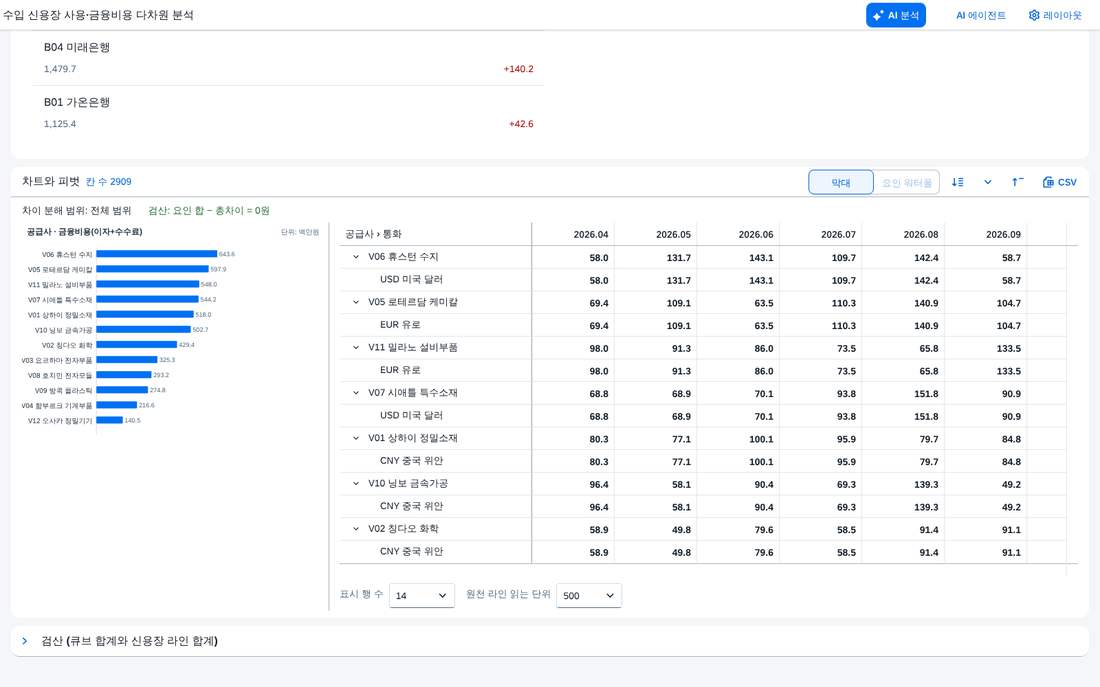Click the 칸 수 2909 label

[x=109, y=182]
